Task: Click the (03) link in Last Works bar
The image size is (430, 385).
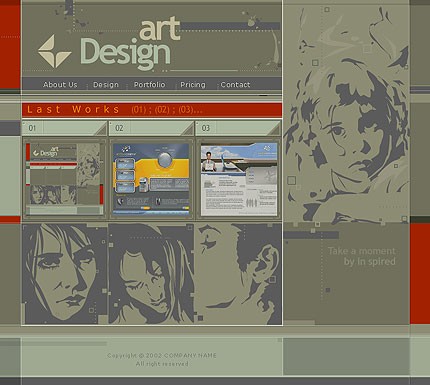Action: point(186,109)
